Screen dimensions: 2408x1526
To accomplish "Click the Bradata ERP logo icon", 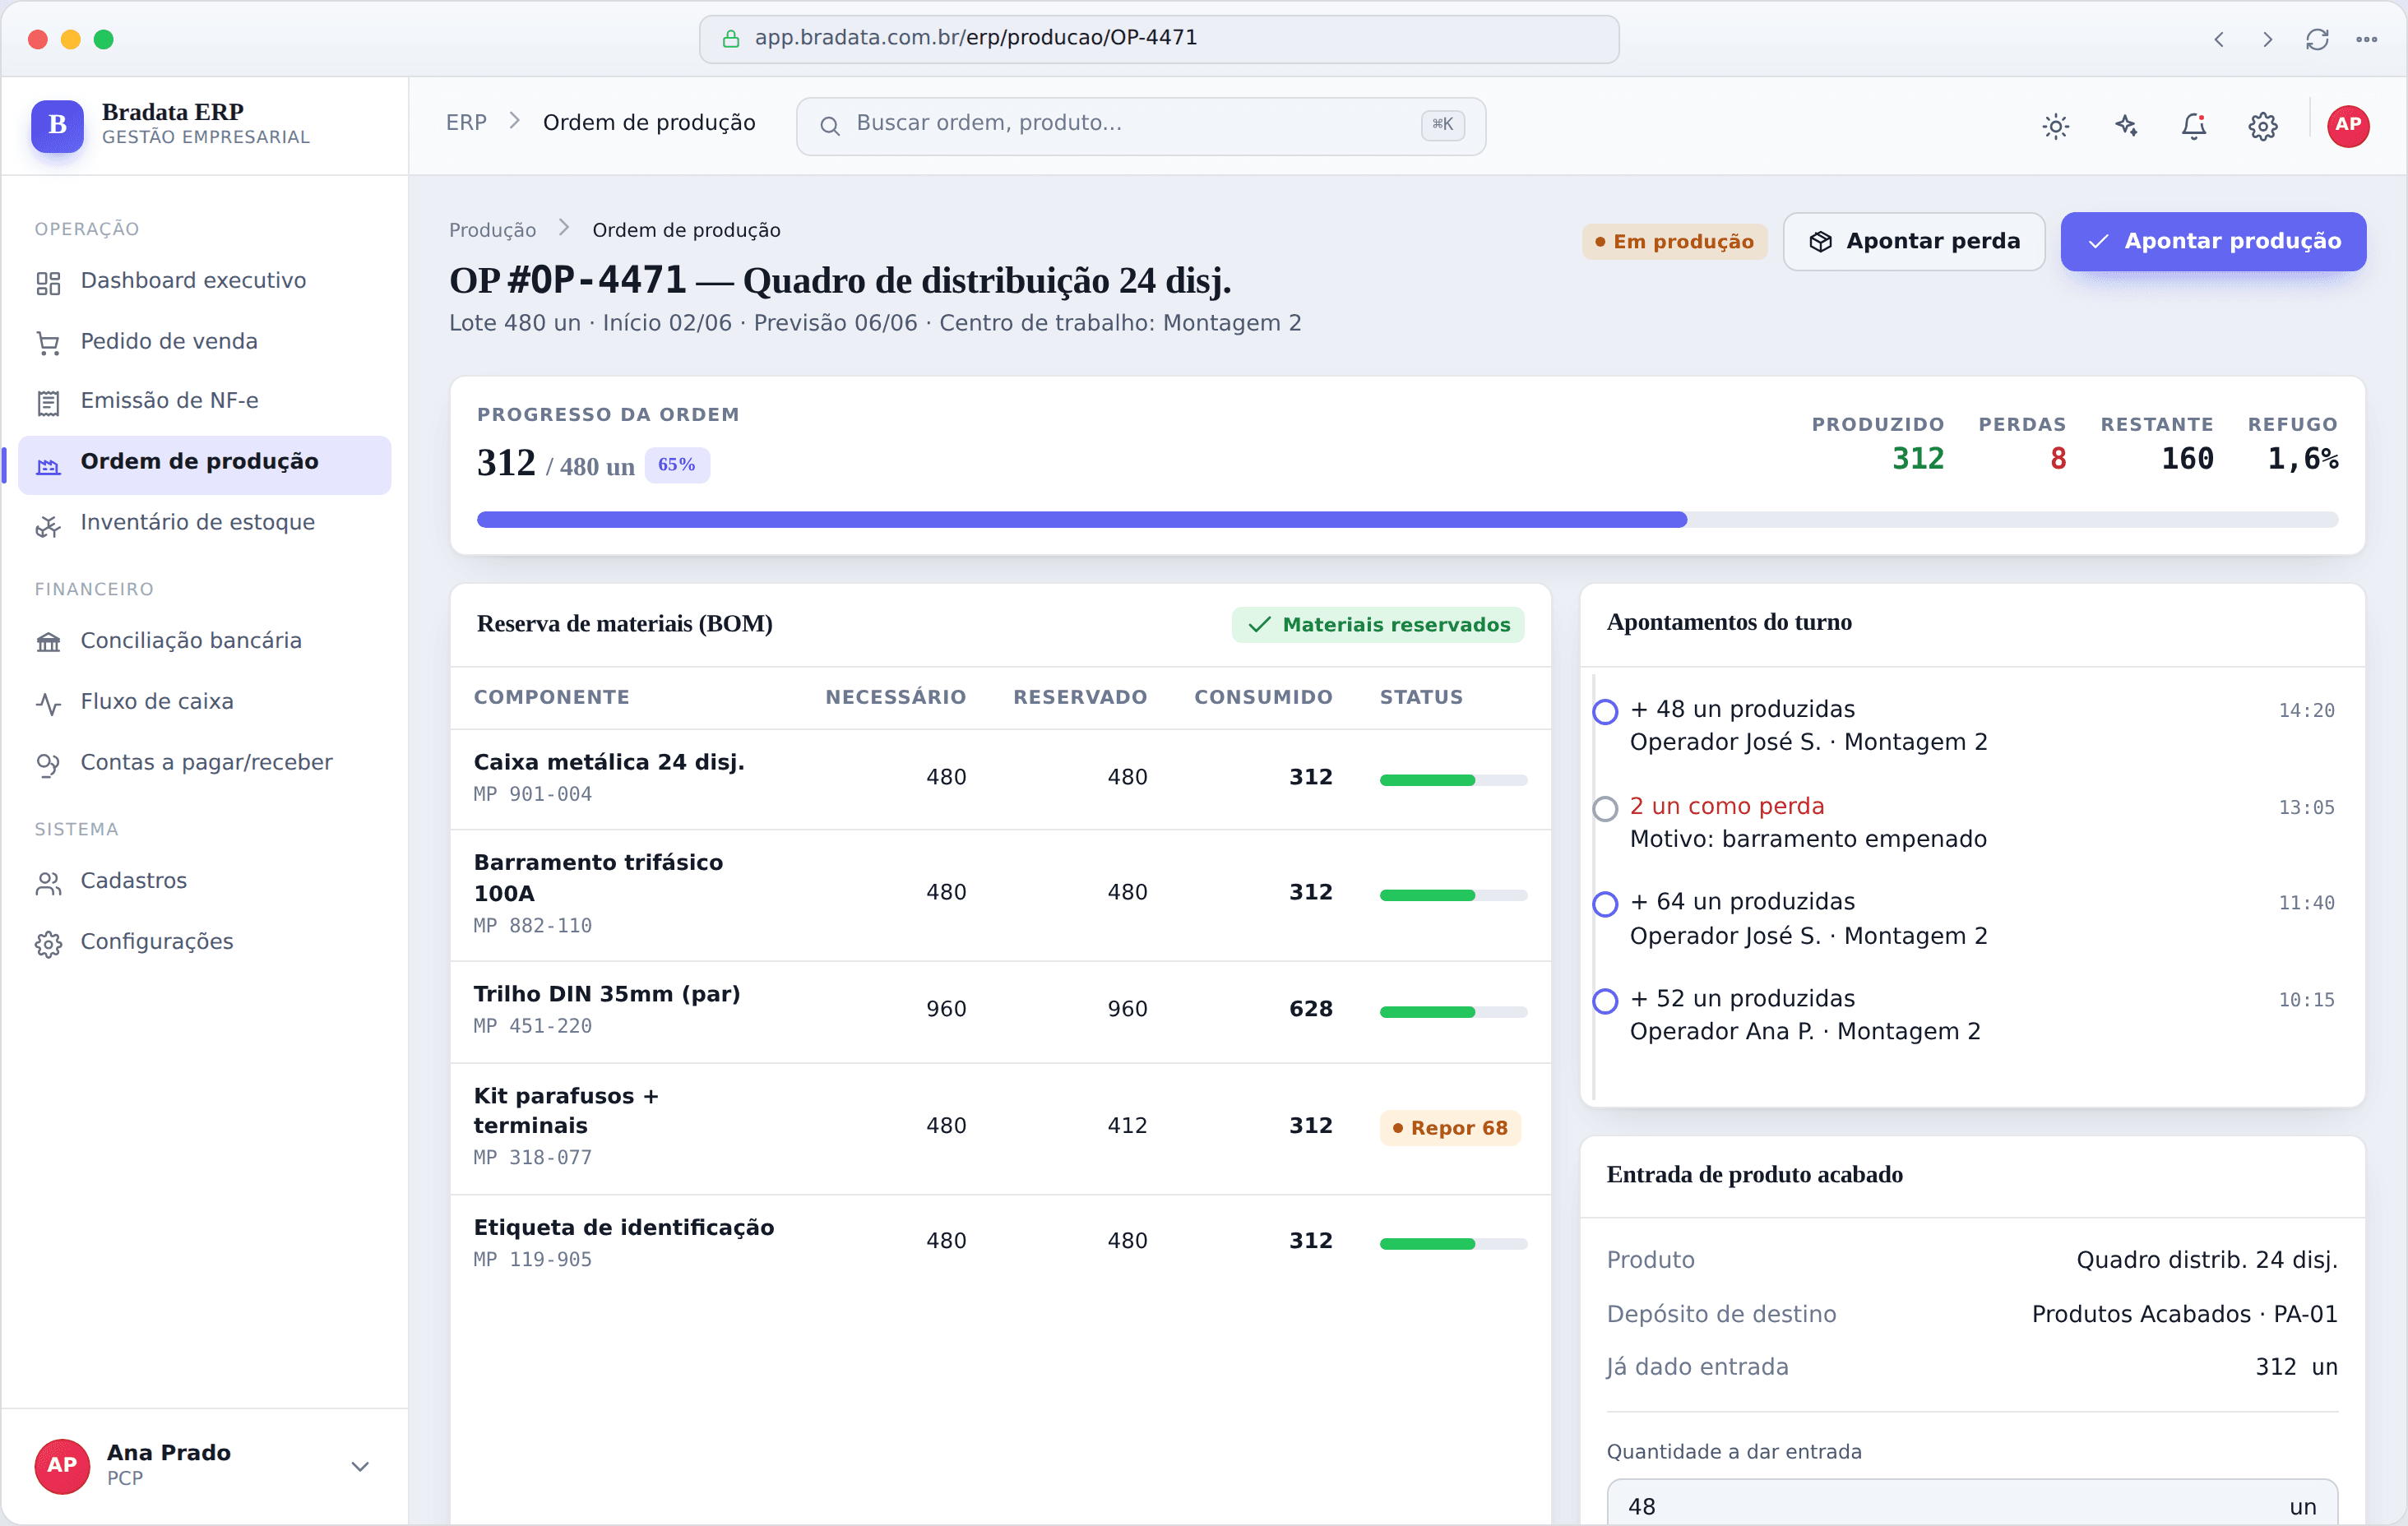I will [x=57, y=125].
